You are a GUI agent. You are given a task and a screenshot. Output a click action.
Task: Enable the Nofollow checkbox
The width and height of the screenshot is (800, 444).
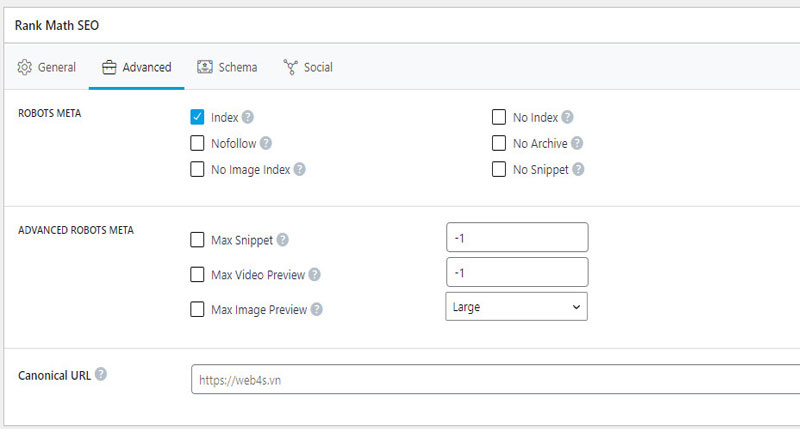(197, 144)
